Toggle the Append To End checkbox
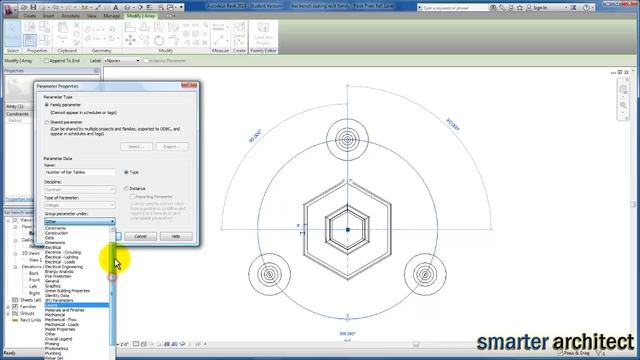 (46, 61)
